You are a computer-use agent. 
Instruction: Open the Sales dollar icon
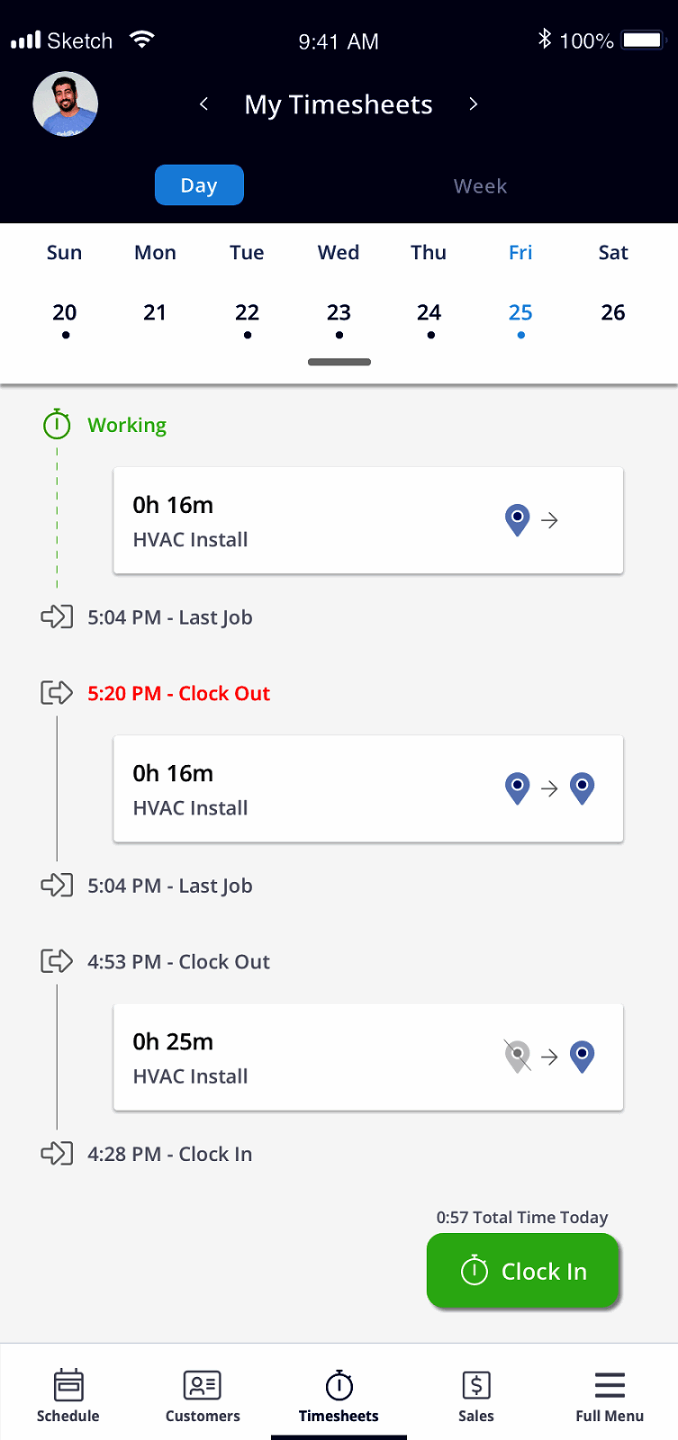point(476,1385)
